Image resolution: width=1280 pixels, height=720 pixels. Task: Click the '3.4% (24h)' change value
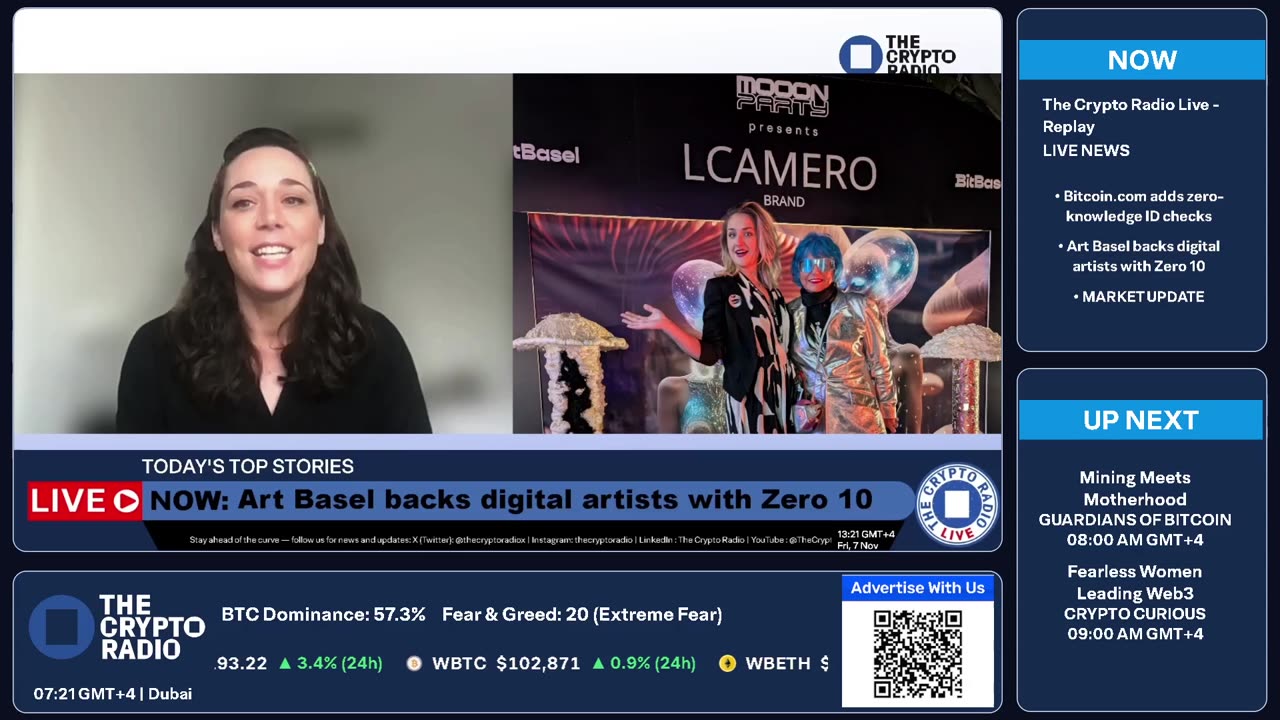tap(331, 663)
